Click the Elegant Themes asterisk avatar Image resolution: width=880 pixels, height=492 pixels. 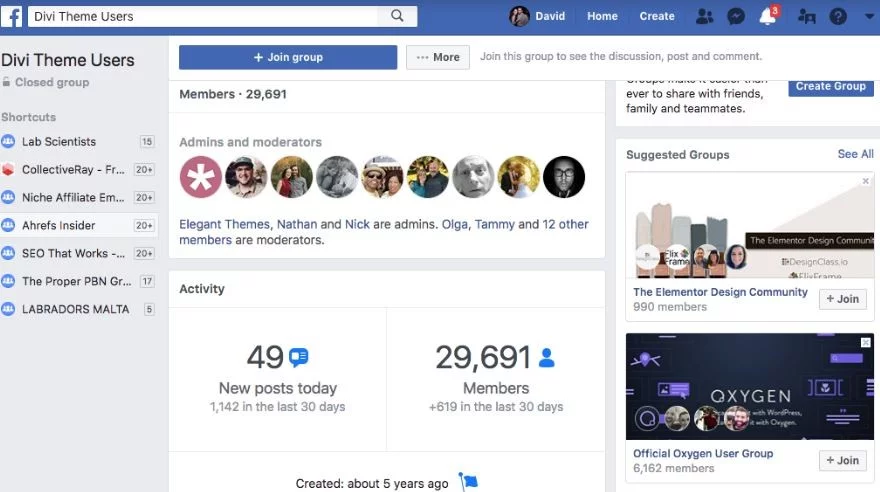201,177
